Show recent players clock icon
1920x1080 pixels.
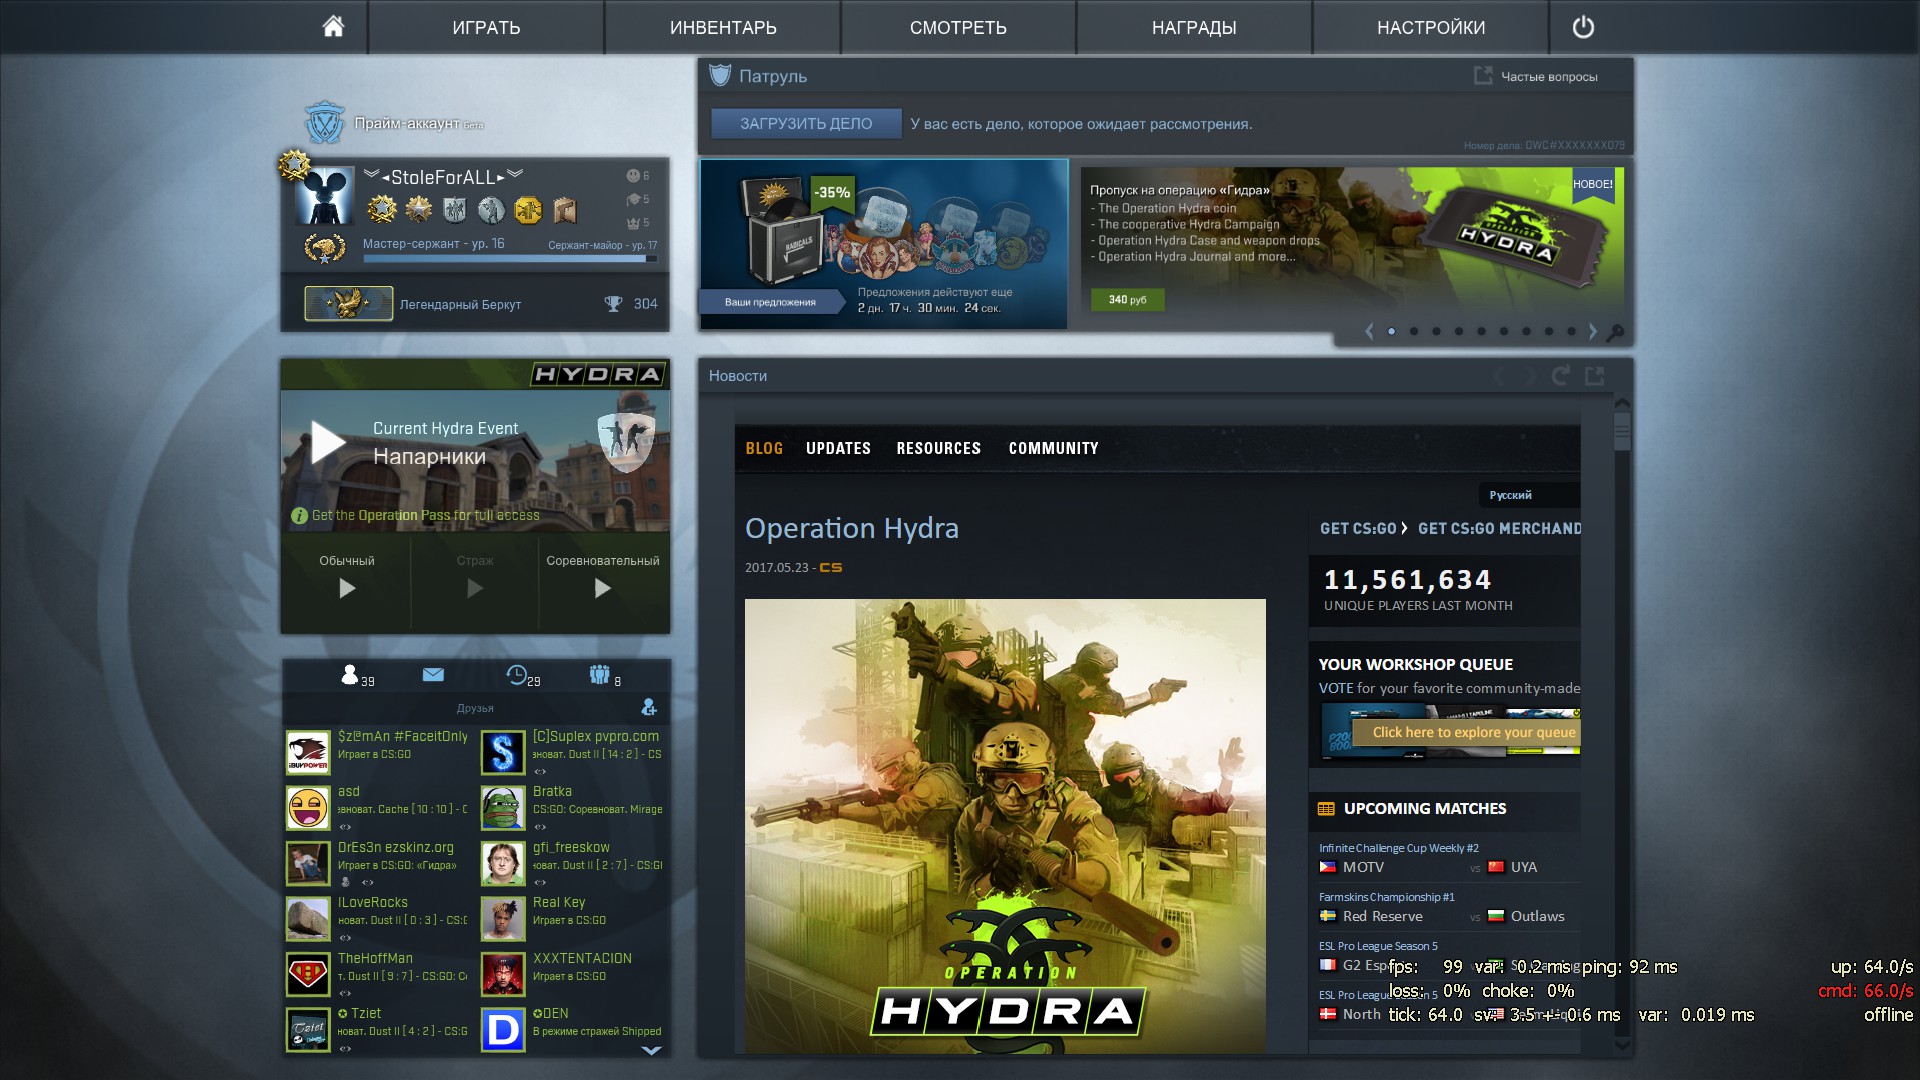(517, 675)
